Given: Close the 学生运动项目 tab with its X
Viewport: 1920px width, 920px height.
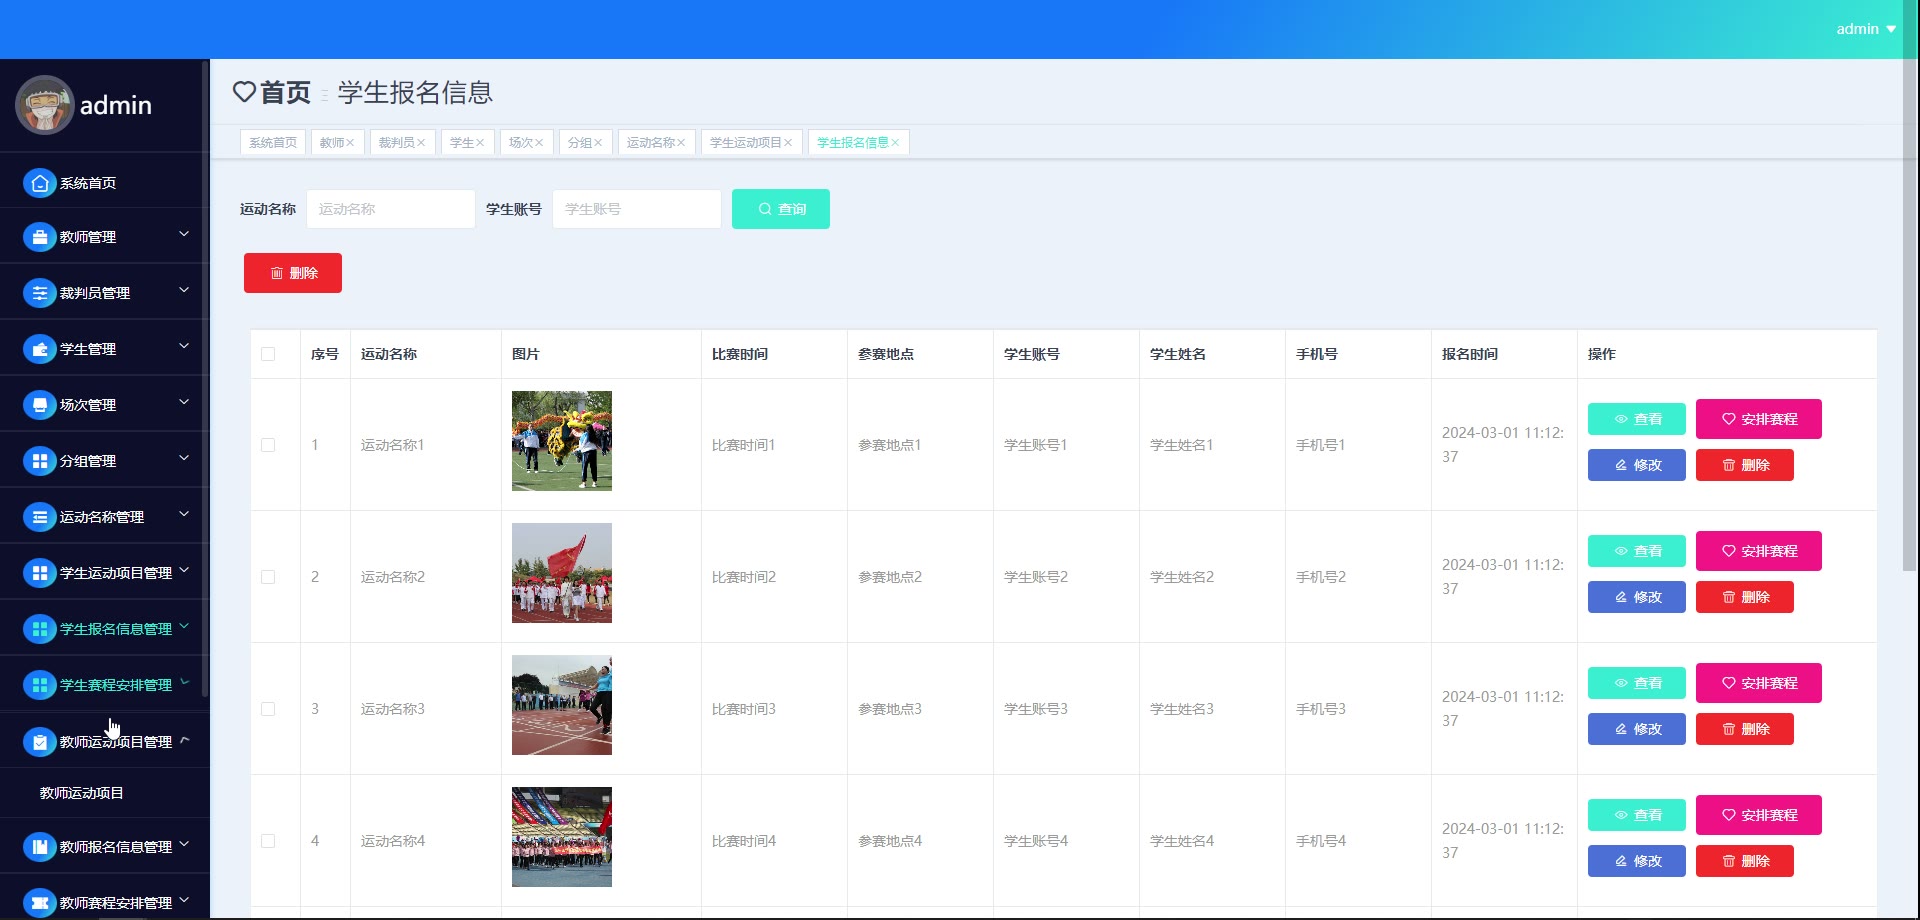Looking at the screenshot, I should tap(788, 143).
